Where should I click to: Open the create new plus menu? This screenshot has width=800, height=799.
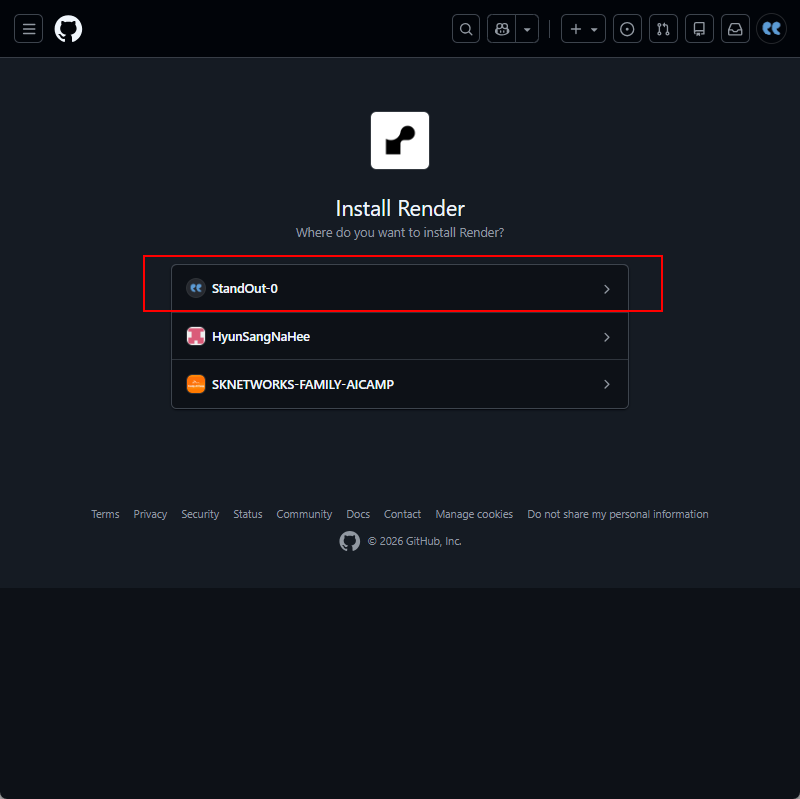(x=583, y=29)
